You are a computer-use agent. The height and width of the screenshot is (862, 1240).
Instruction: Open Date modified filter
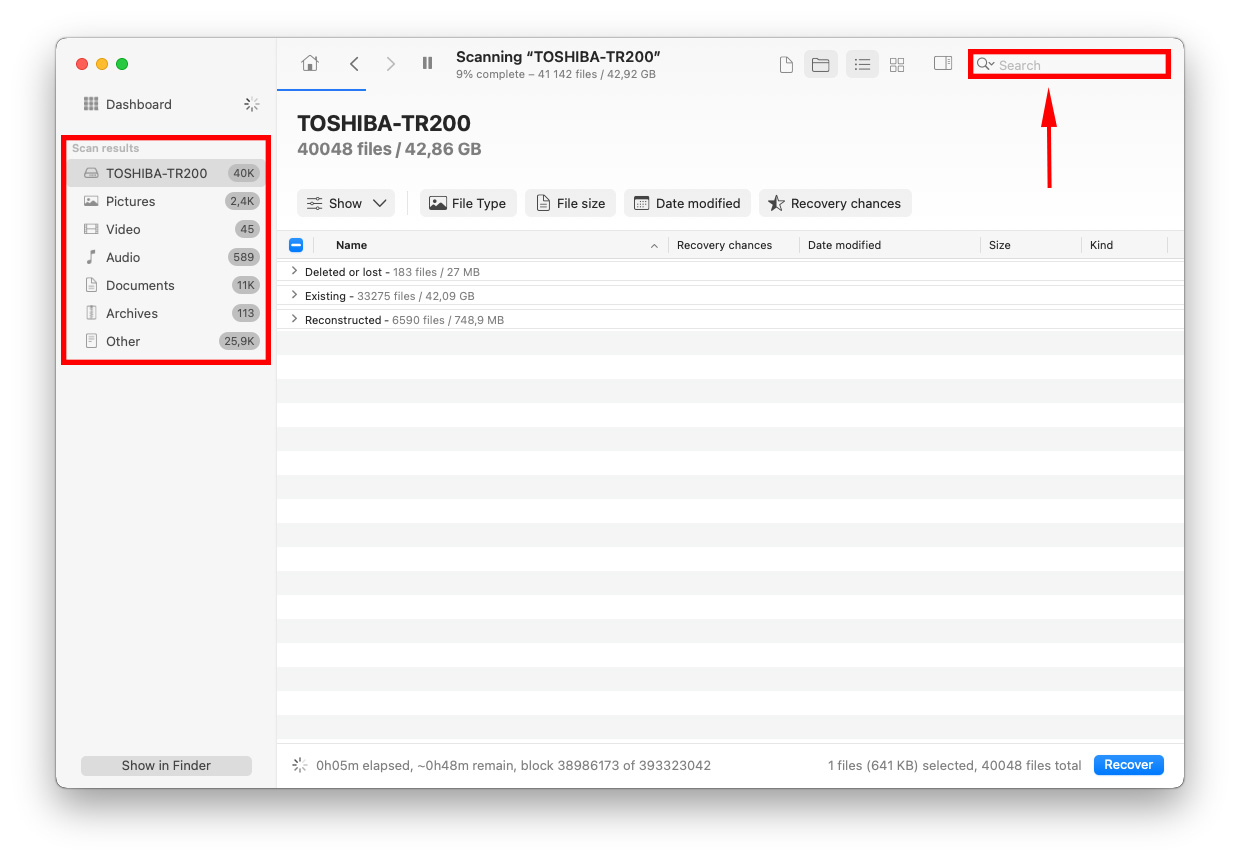click(x=687, y=203)
